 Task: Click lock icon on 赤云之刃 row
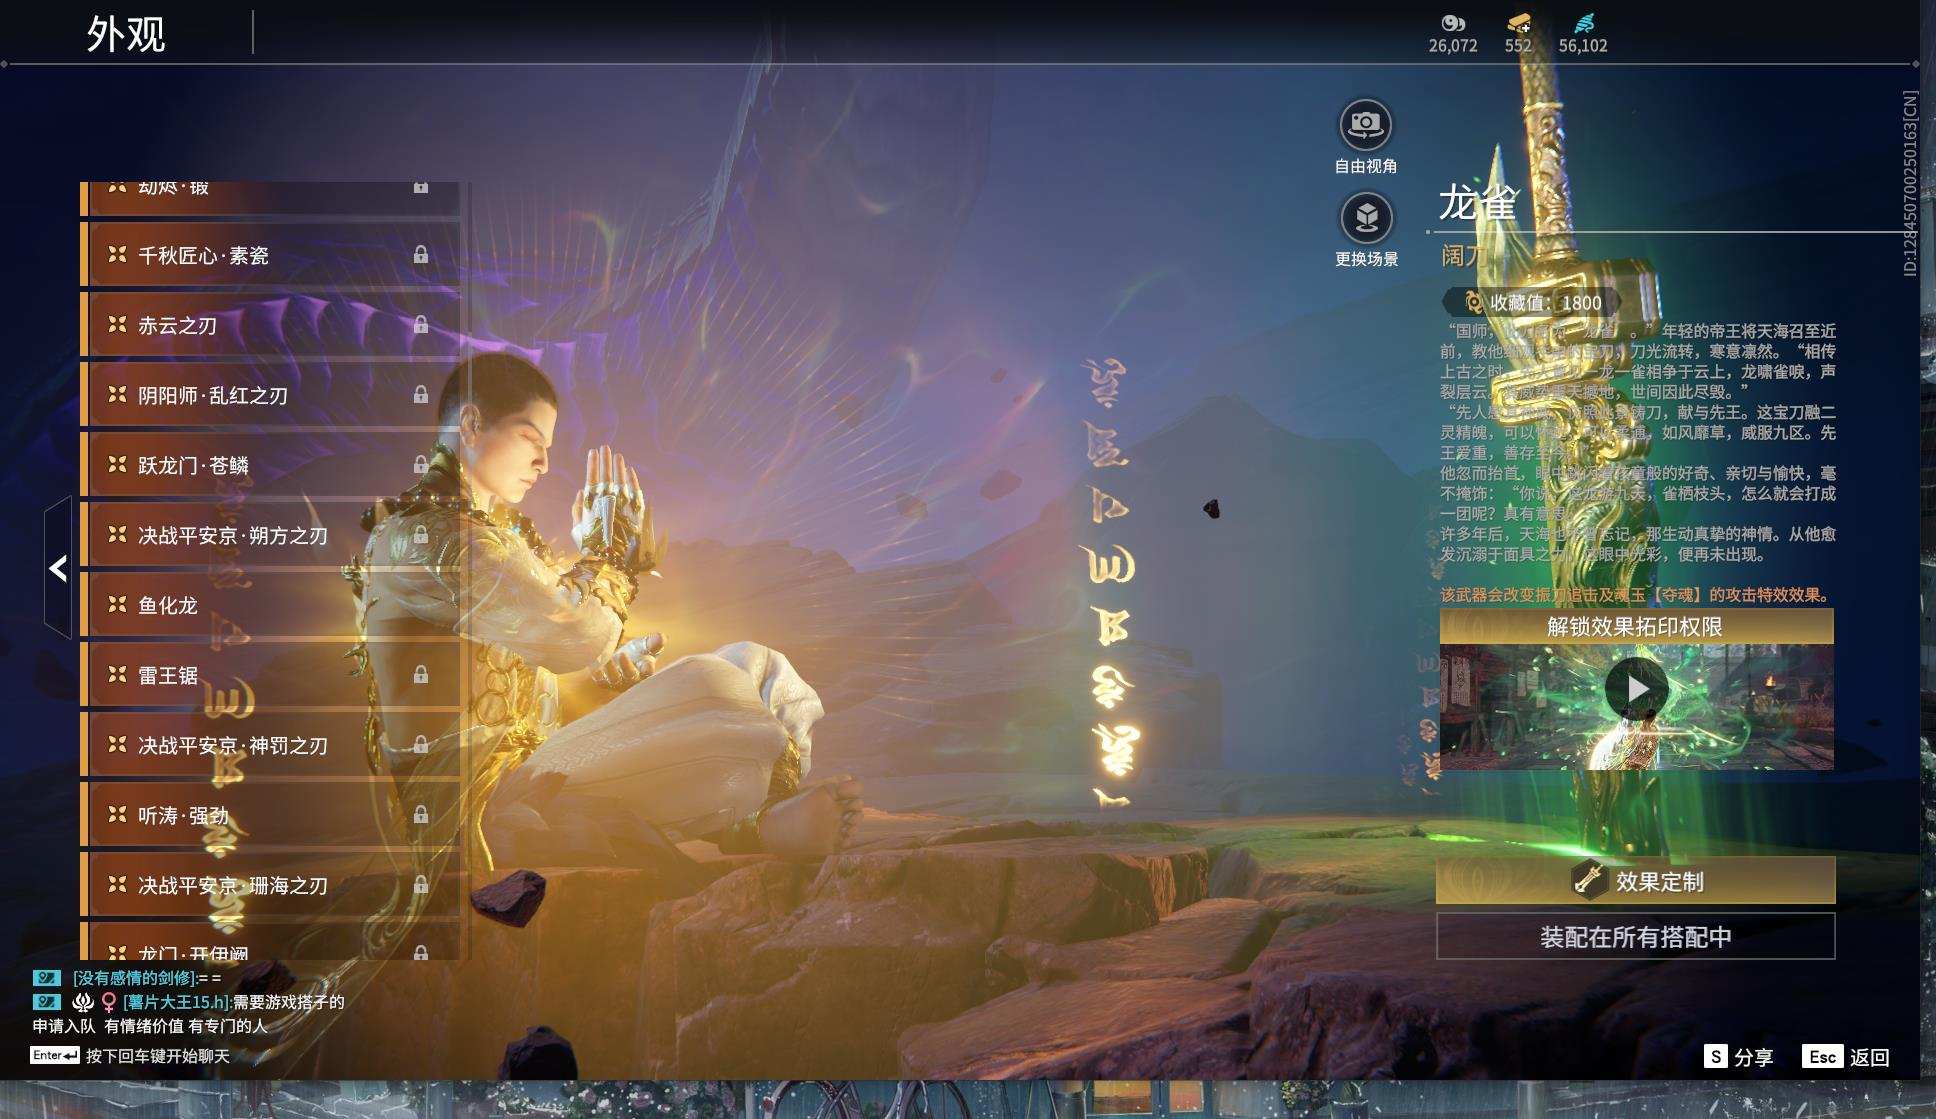point(421,325)
